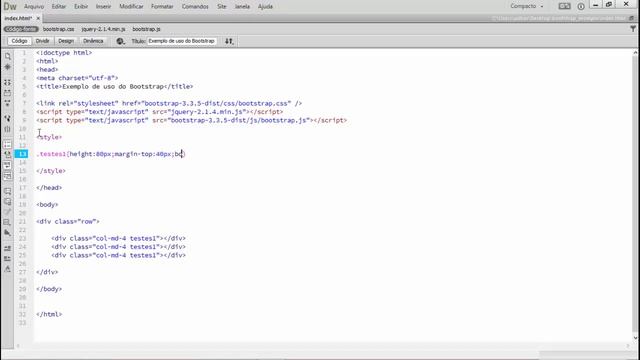Click the <title> tag code line

(114, 87)
